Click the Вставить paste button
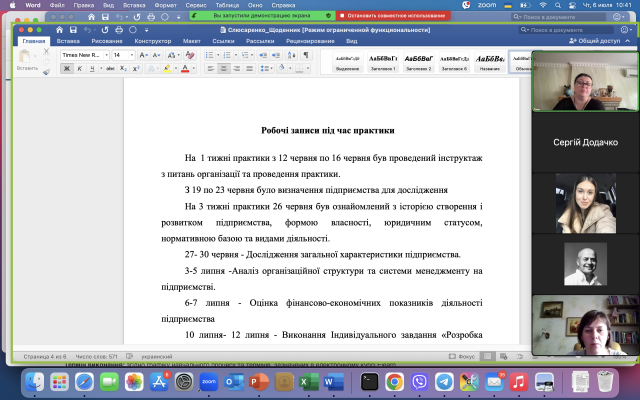 click(27, 60)
